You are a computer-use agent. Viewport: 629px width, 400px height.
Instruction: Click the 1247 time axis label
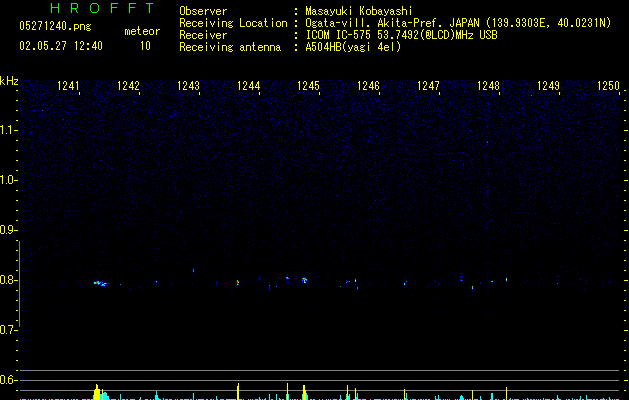[x=428, y=86]
